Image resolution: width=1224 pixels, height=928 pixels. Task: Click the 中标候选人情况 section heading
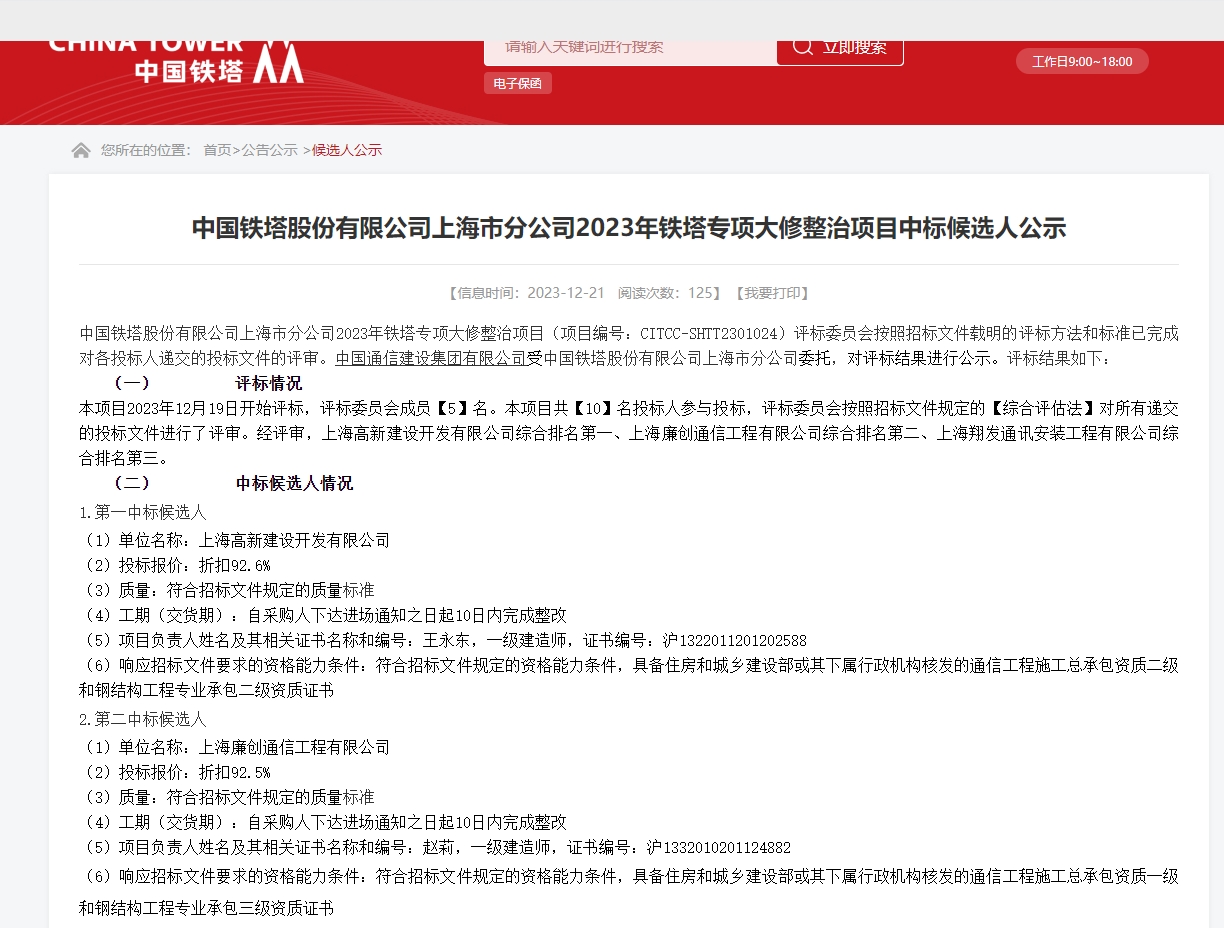coord(294,483)
